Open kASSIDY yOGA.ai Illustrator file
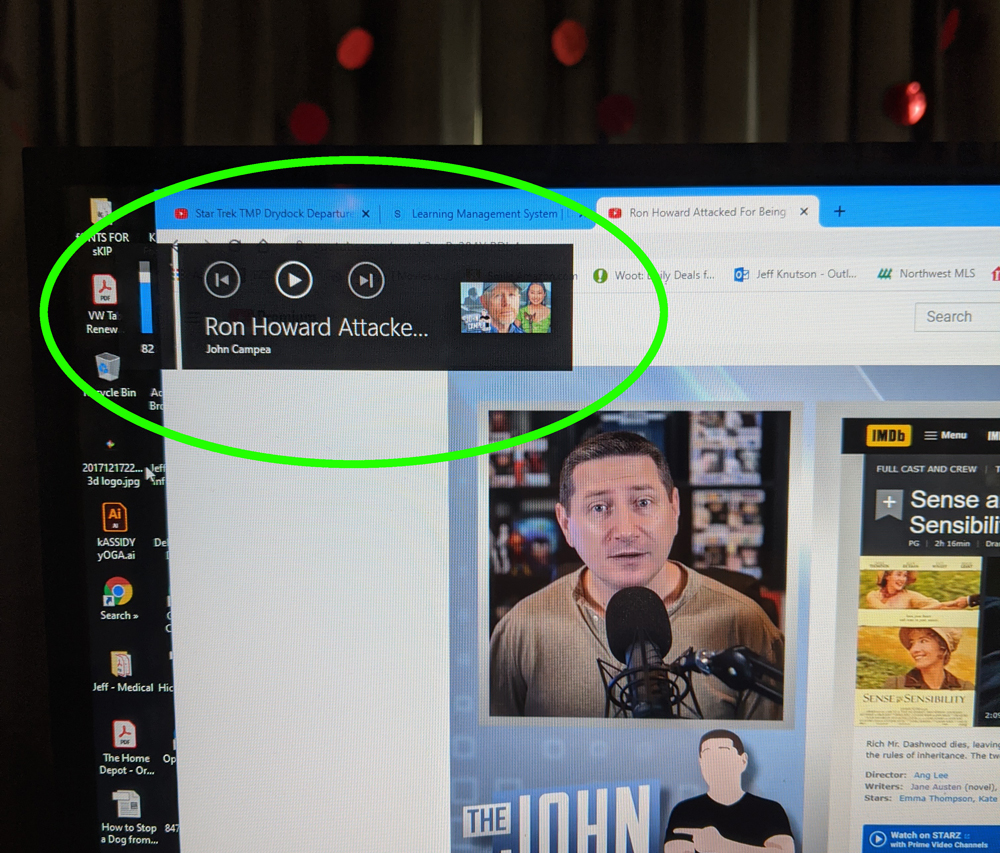1000x853 pixels. (x=115, y=532)
